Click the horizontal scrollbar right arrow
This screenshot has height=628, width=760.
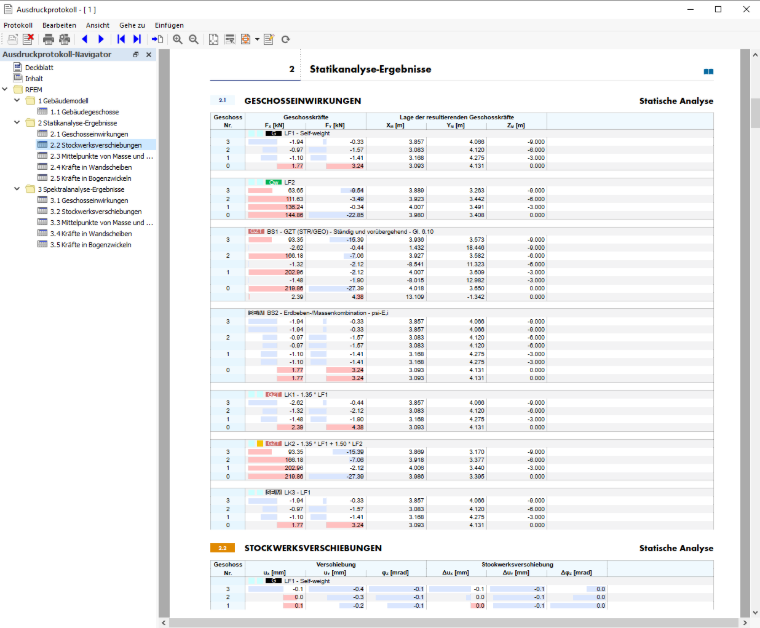click(x=745, y=623)
